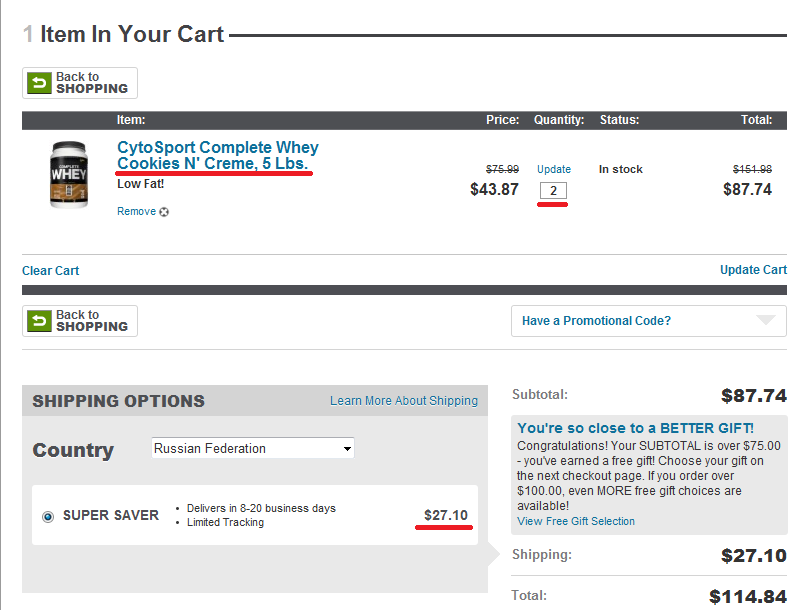
Task: View Free Gift Selection link
Action: pos(576,521)
